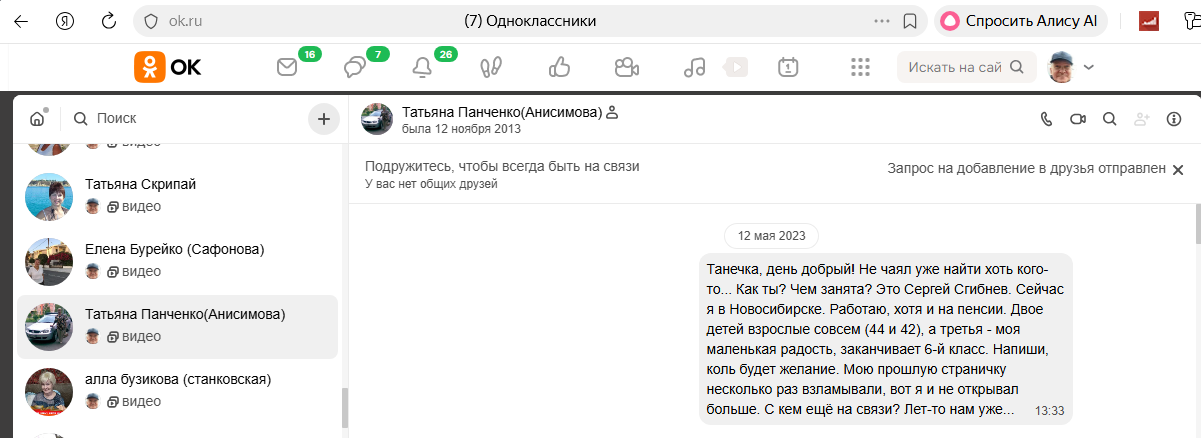Open the messages envelope icon
The image size is (1201, 438).
click(x=288, y=68)
